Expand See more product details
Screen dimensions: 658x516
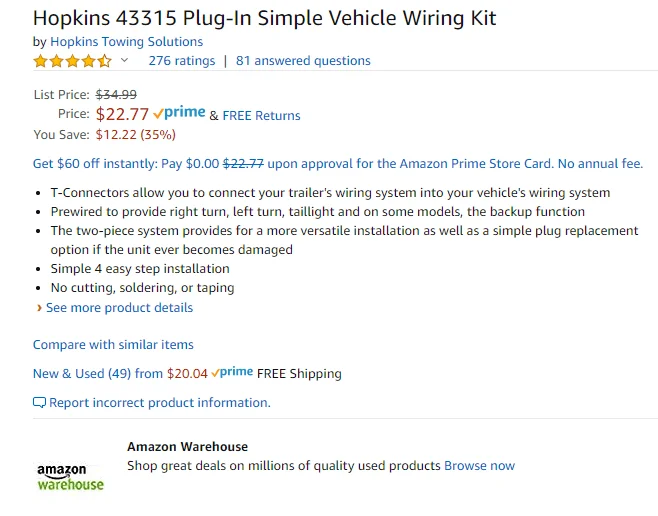(119, 308)
